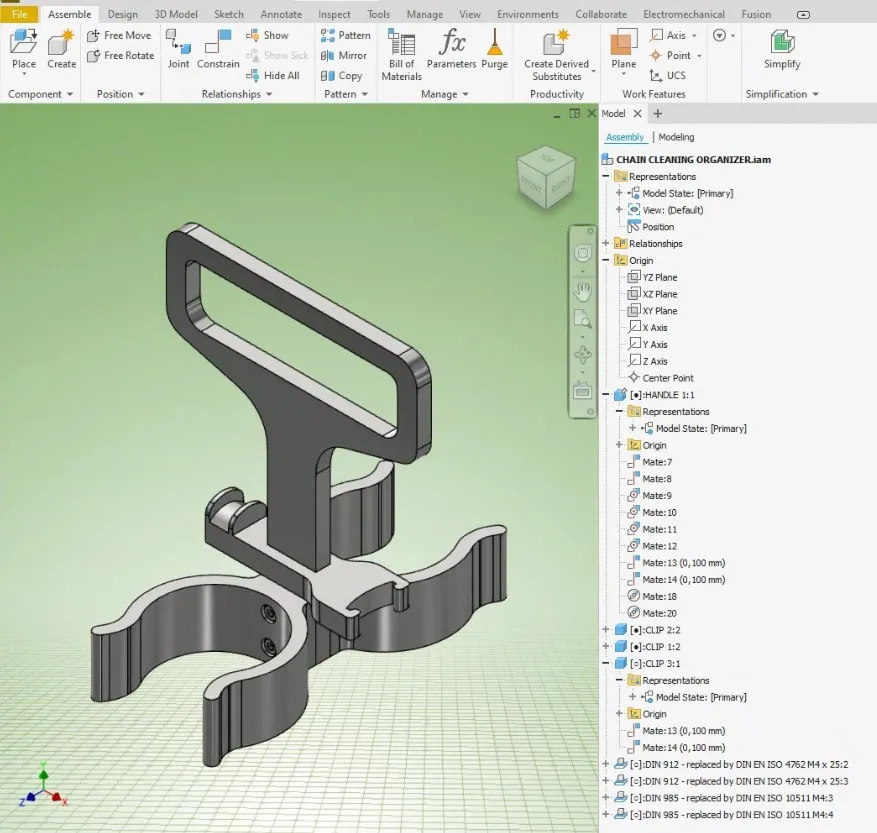Select Zoom tool in navigation bar
This screenshot has width=877, height=833.
pyautogui.click(x=583, y=319)
